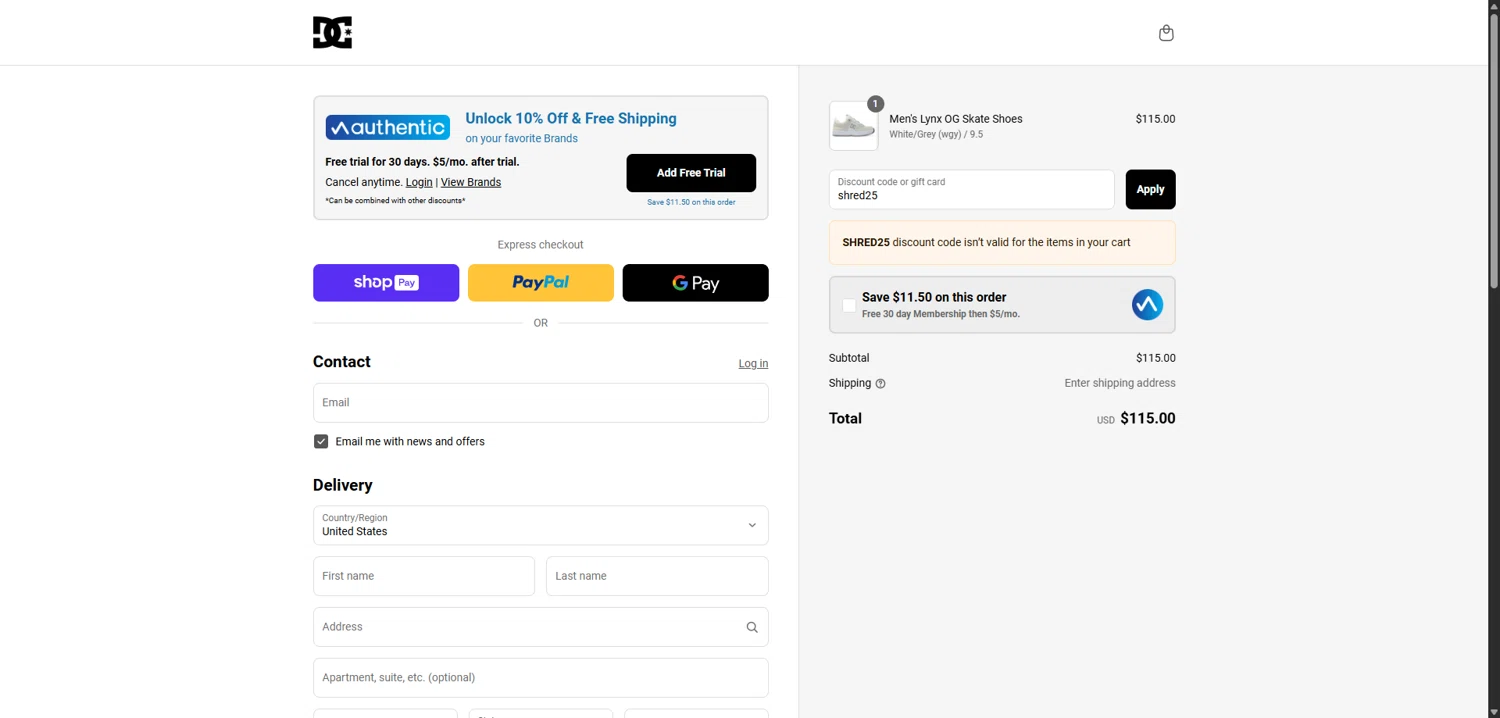
Task: Focus the Email input field
Action: click(x=540, y=403)
